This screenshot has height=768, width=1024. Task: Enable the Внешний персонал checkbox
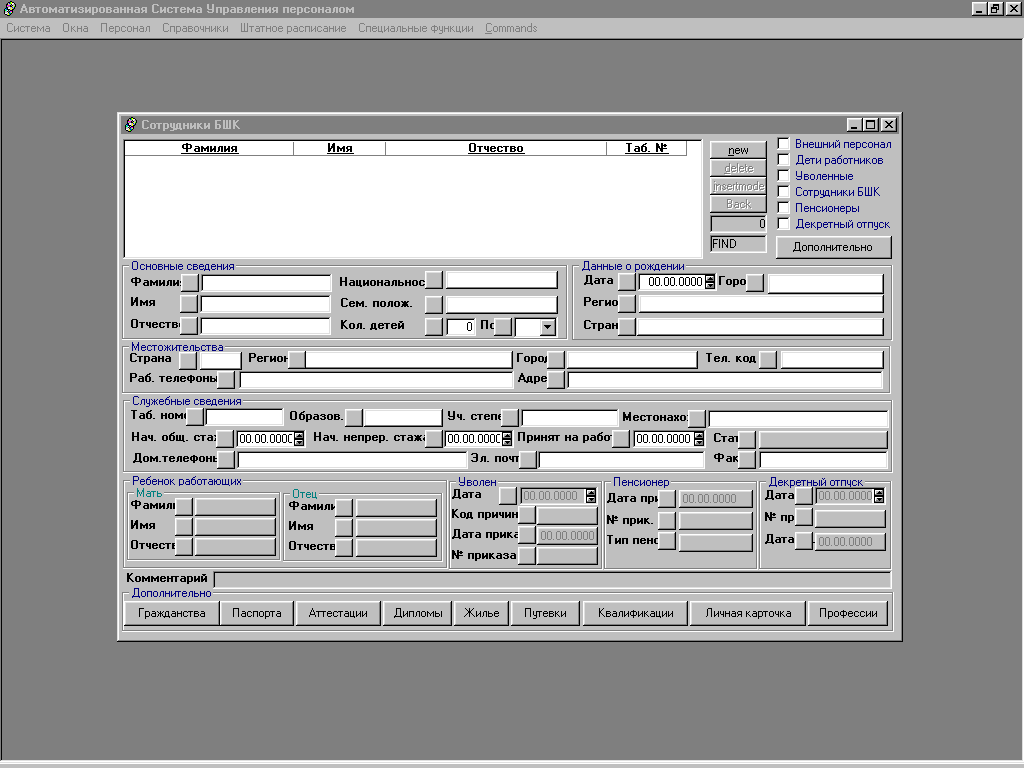tap(783, 144)
